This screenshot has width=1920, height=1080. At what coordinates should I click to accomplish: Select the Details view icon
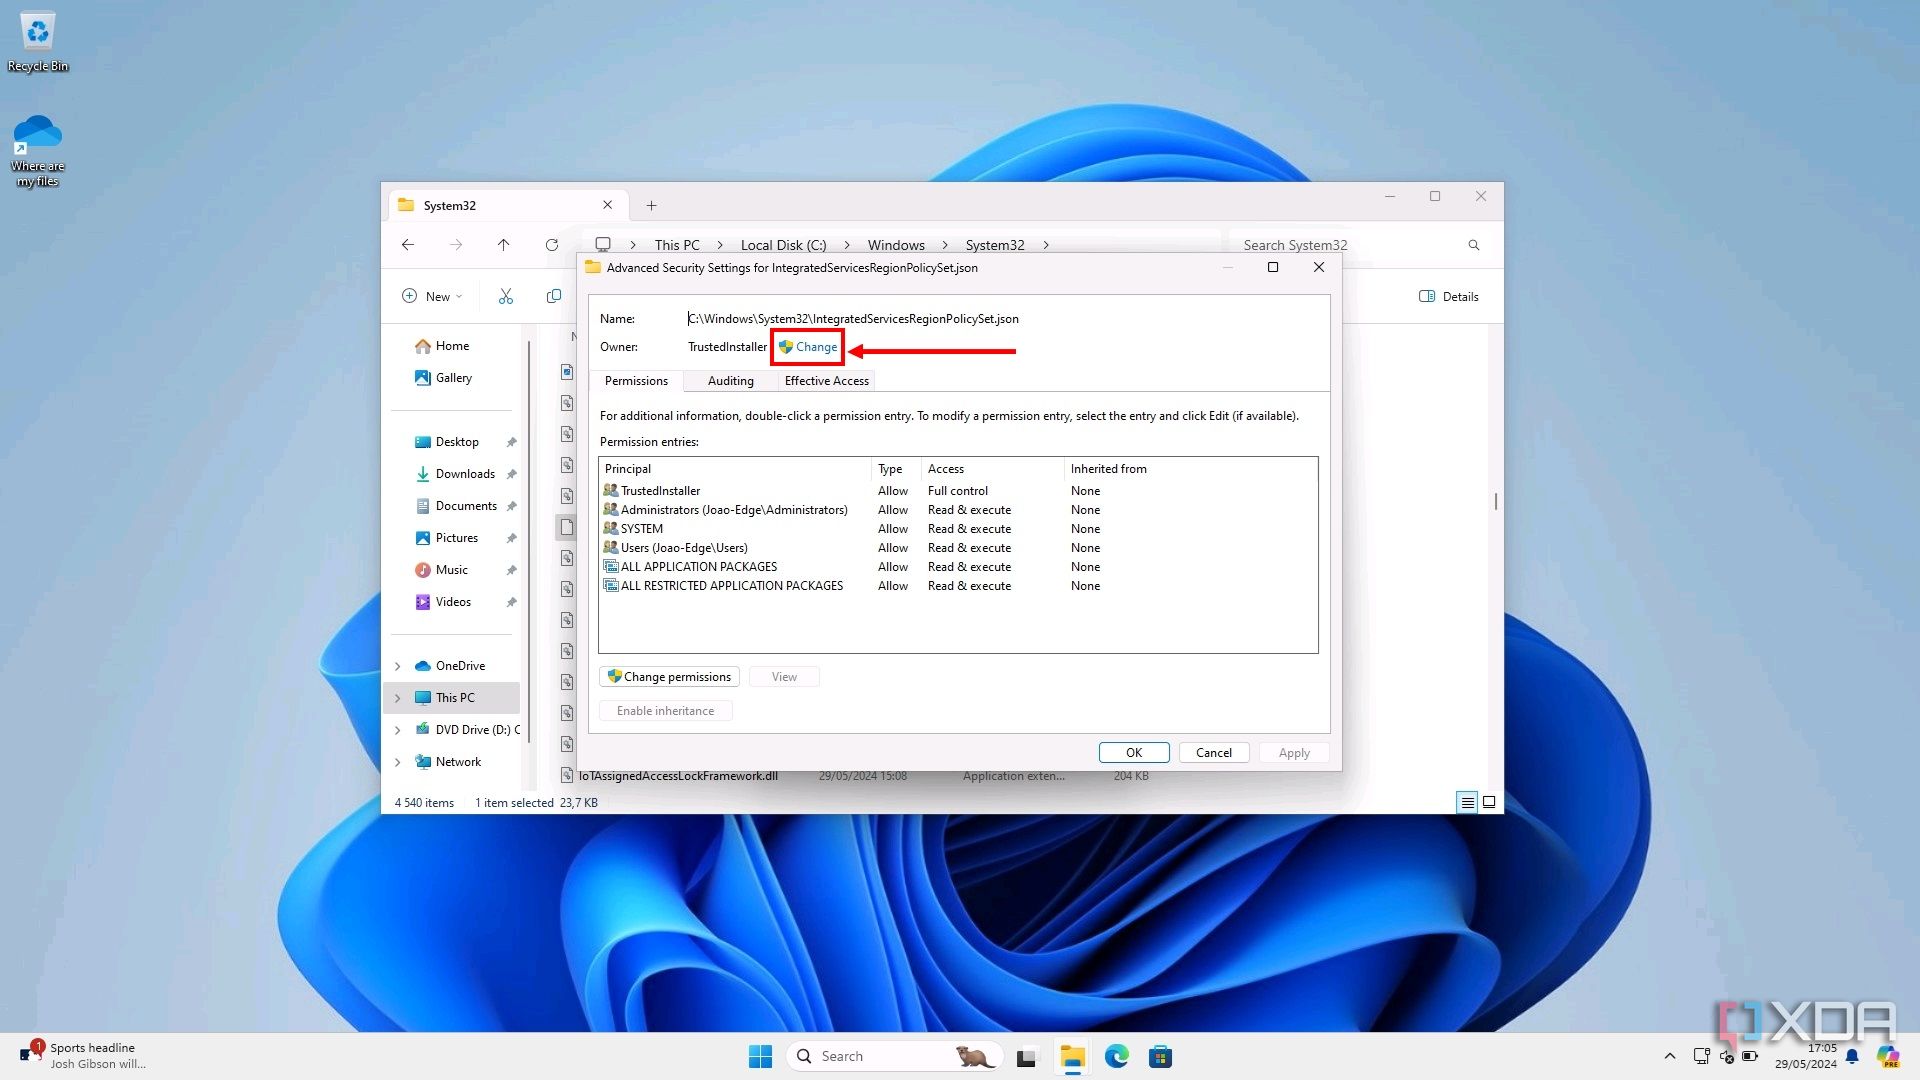pyautogui.click(x=1466, y=802)
